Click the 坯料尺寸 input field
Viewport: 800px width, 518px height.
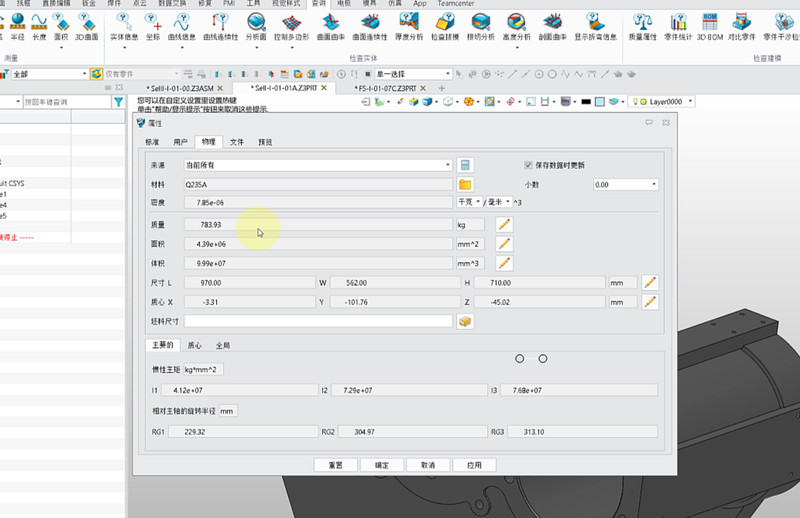point(319,321)
